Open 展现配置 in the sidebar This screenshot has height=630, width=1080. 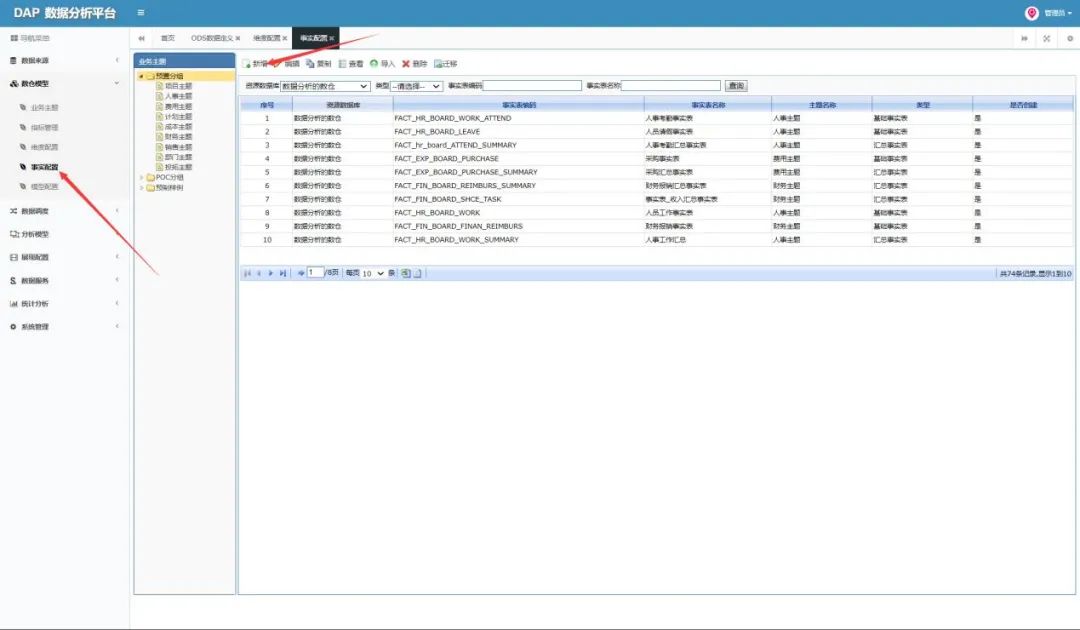[x=34, y=258]
